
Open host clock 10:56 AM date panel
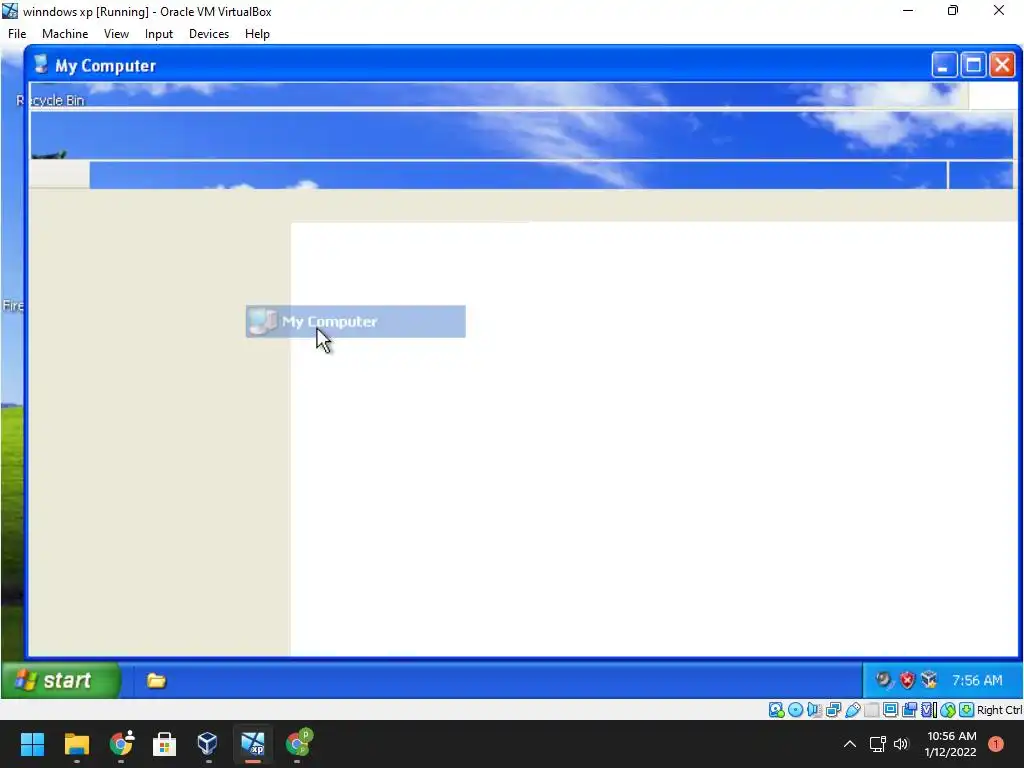(x=951, y=744)
